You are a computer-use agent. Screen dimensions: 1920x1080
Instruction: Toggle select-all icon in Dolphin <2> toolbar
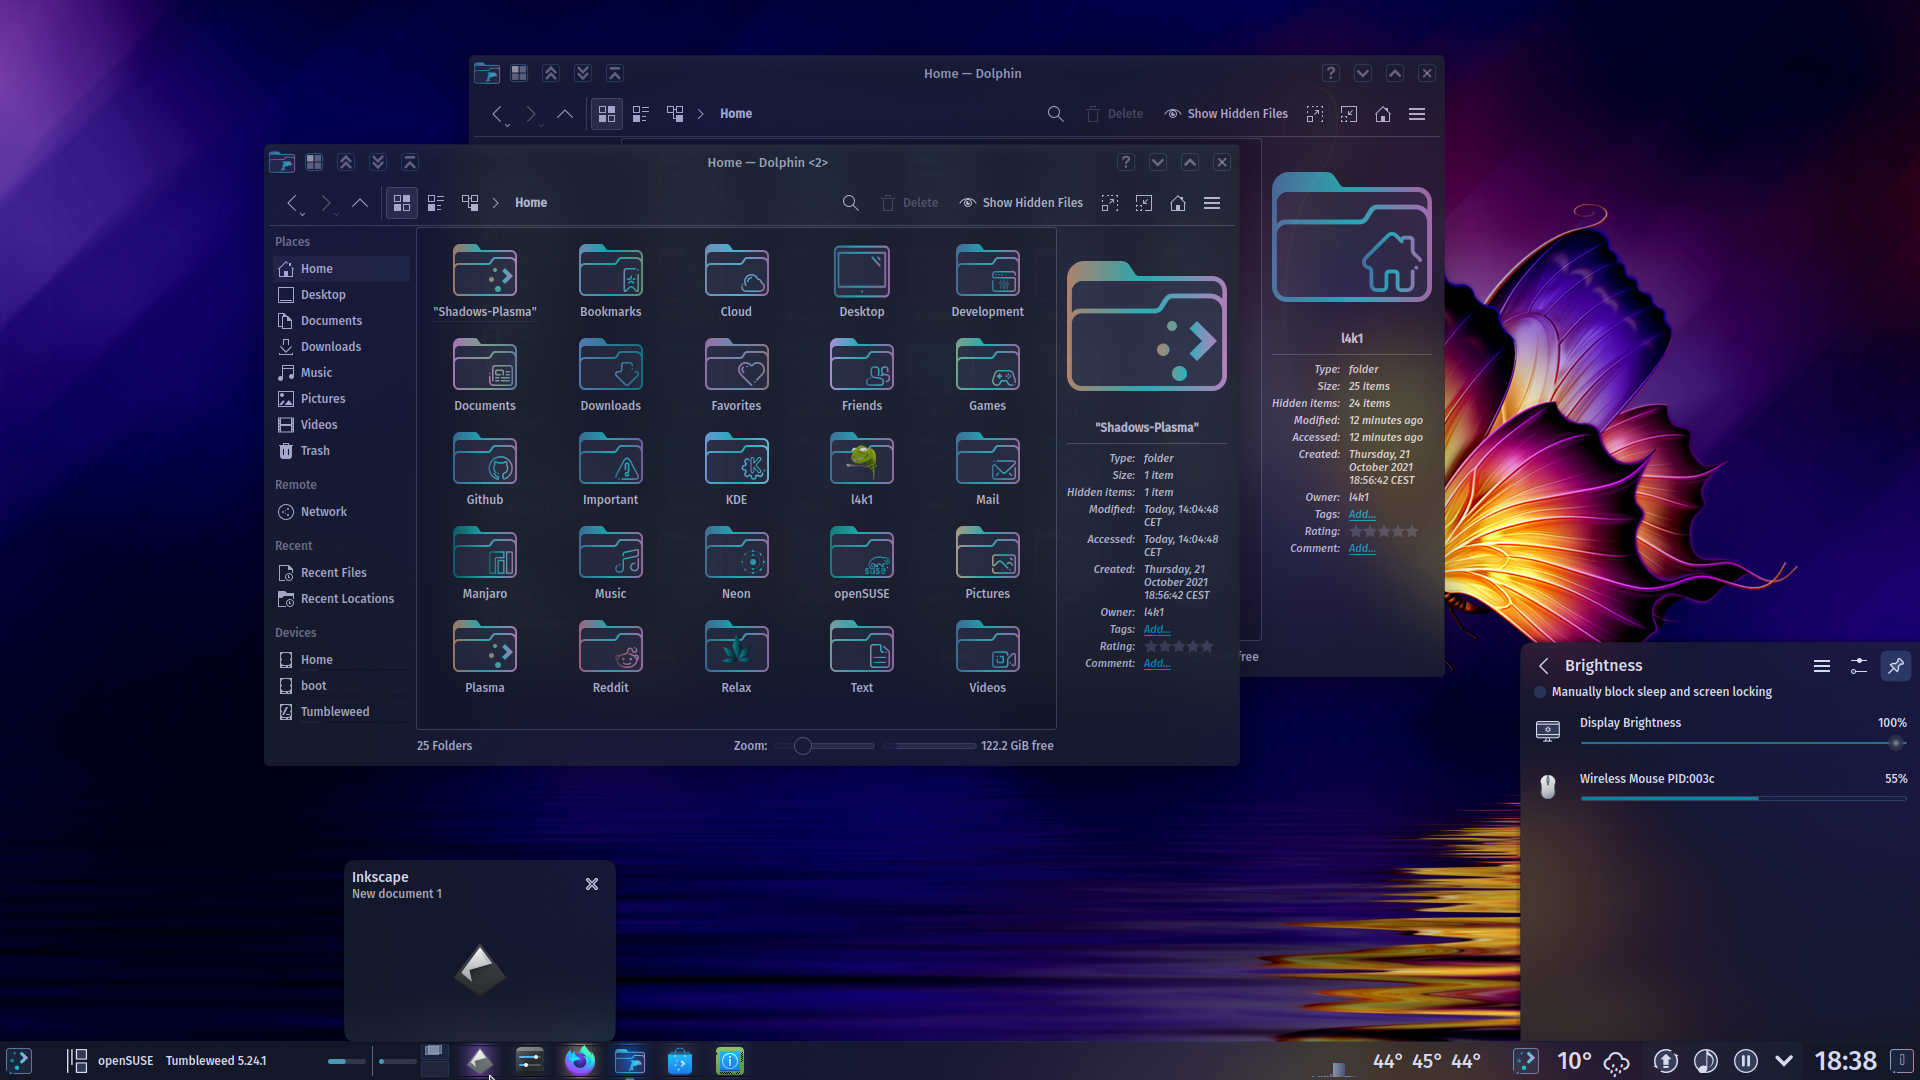[x=1110, y=203]
